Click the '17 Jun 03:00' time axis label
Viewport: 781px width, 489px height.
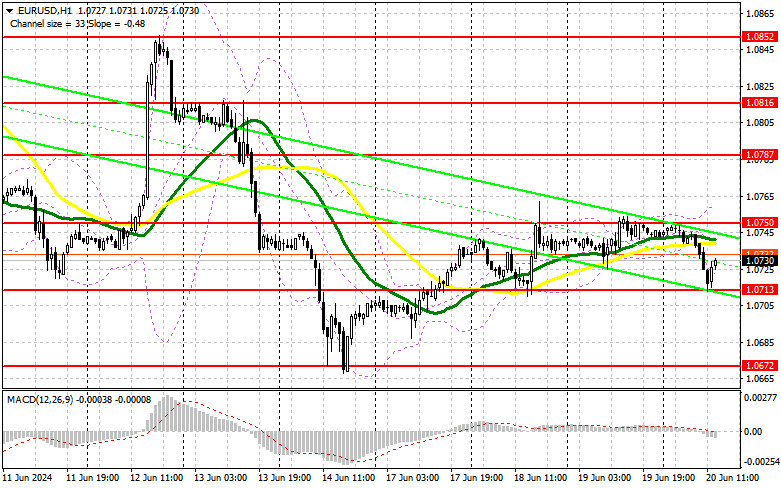(x=413, y=478)
